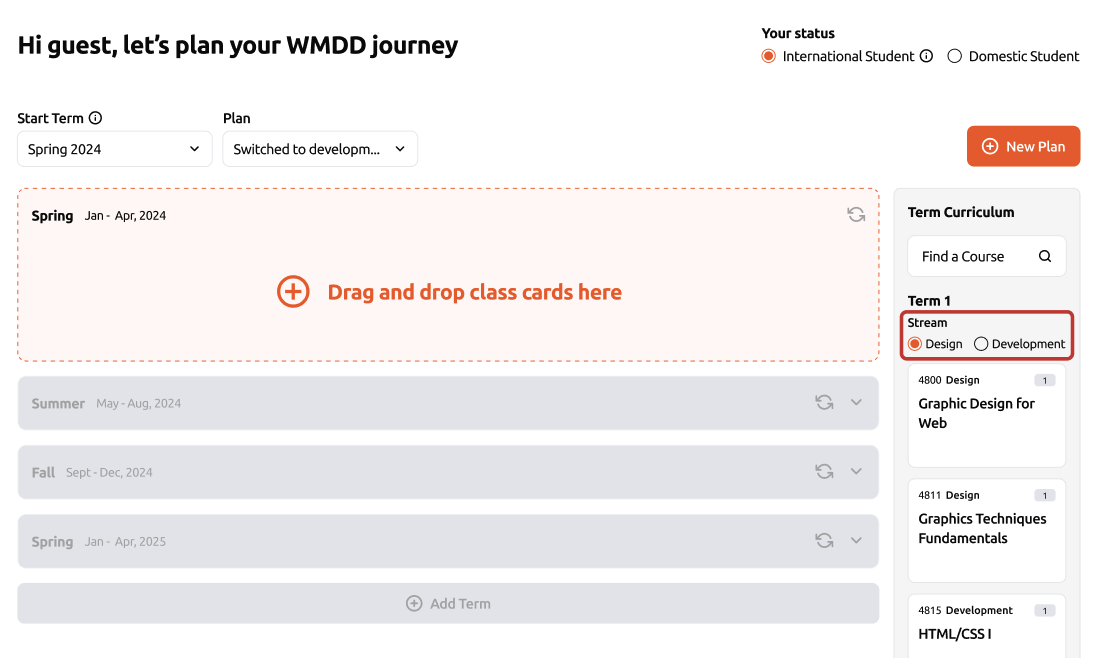Viewport: 1108px width, 658px height.
Task: Click the plus circle icon in drop zone
Action: pos(293,292)
